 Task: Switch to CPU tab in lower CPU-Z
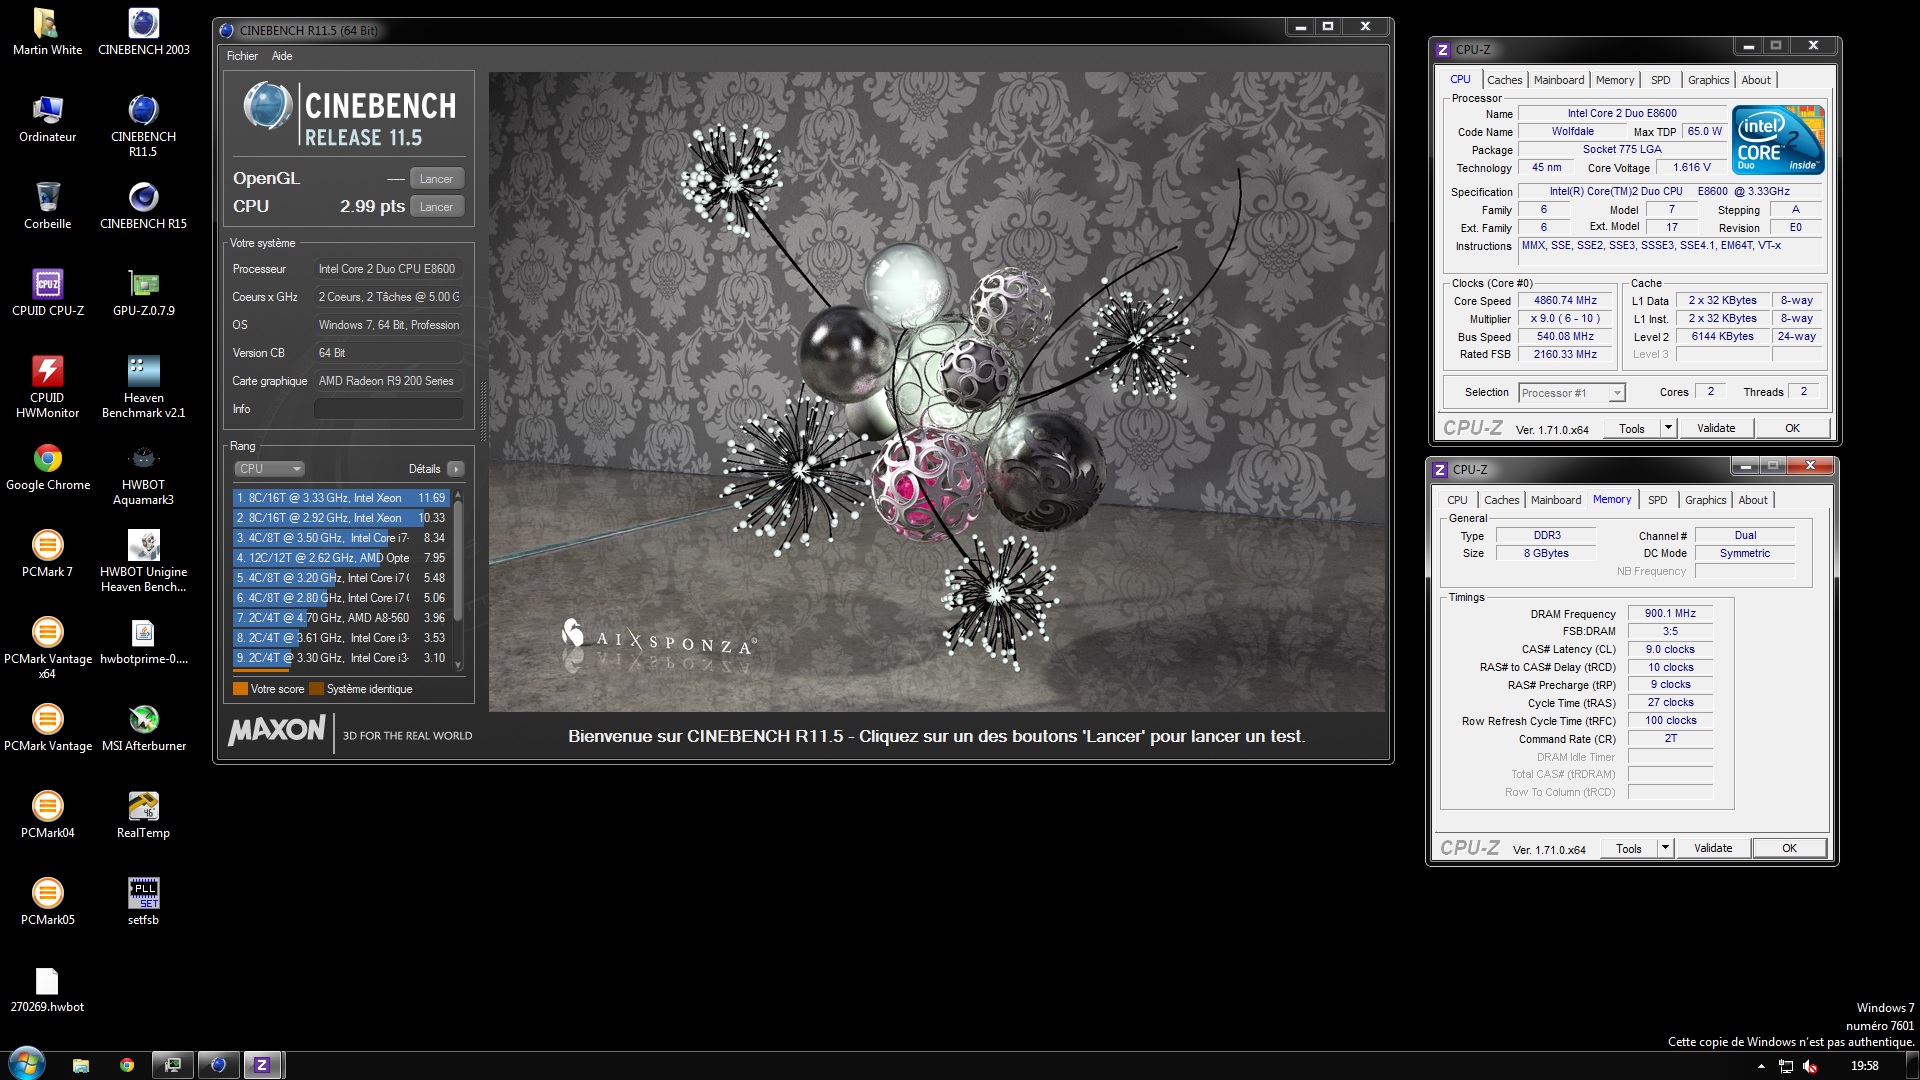[1457, 500]
